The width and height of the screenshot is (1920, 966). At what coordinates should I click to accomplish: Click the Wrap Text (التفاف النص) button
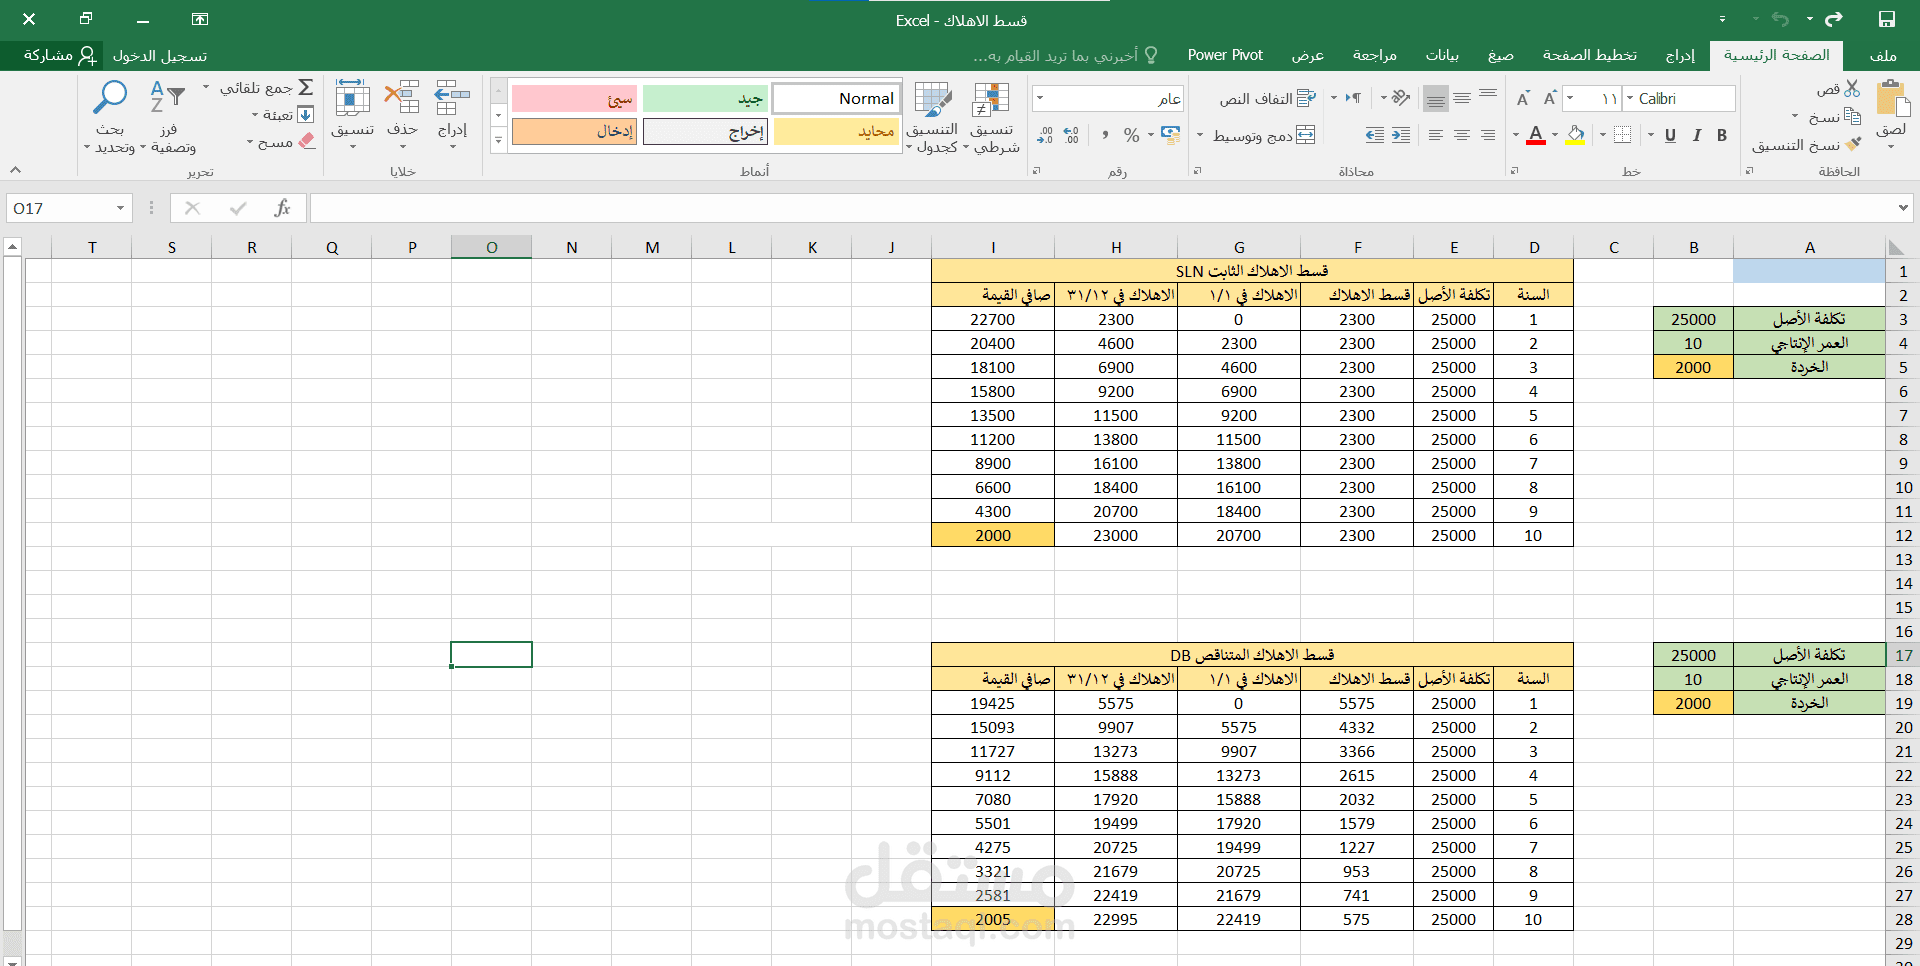pyautogui.click(x=1268, y=99)
